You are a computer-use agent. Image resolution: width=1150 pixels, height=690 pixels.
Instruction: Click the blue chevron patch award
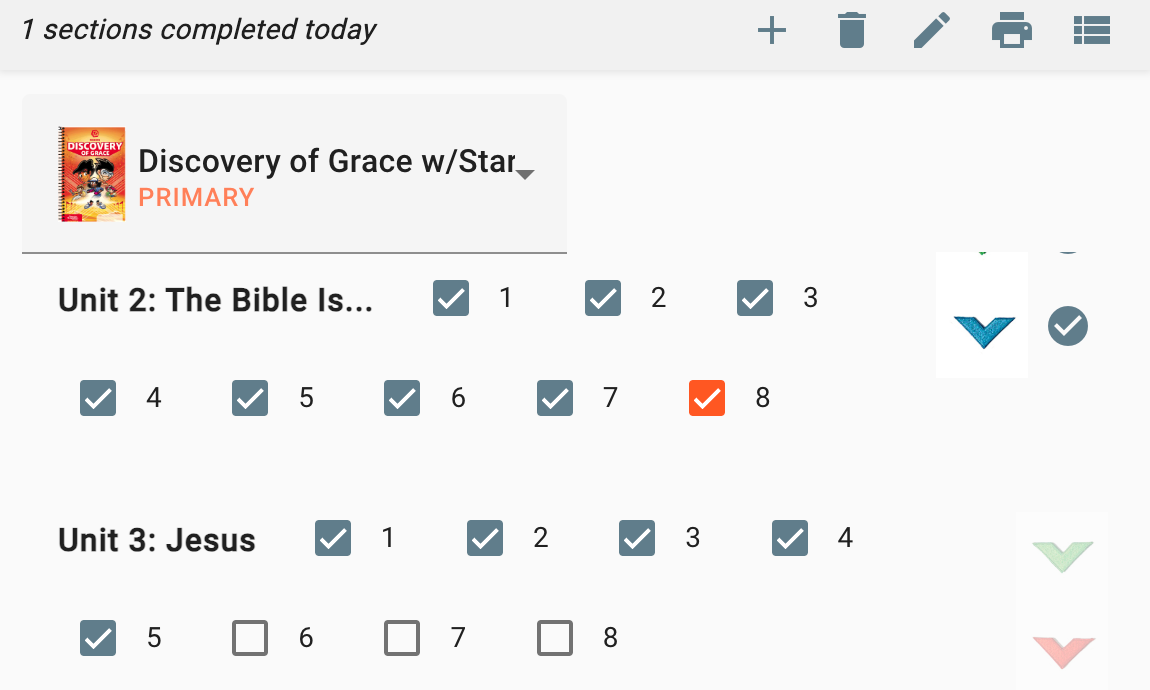(x=983, y=331)
